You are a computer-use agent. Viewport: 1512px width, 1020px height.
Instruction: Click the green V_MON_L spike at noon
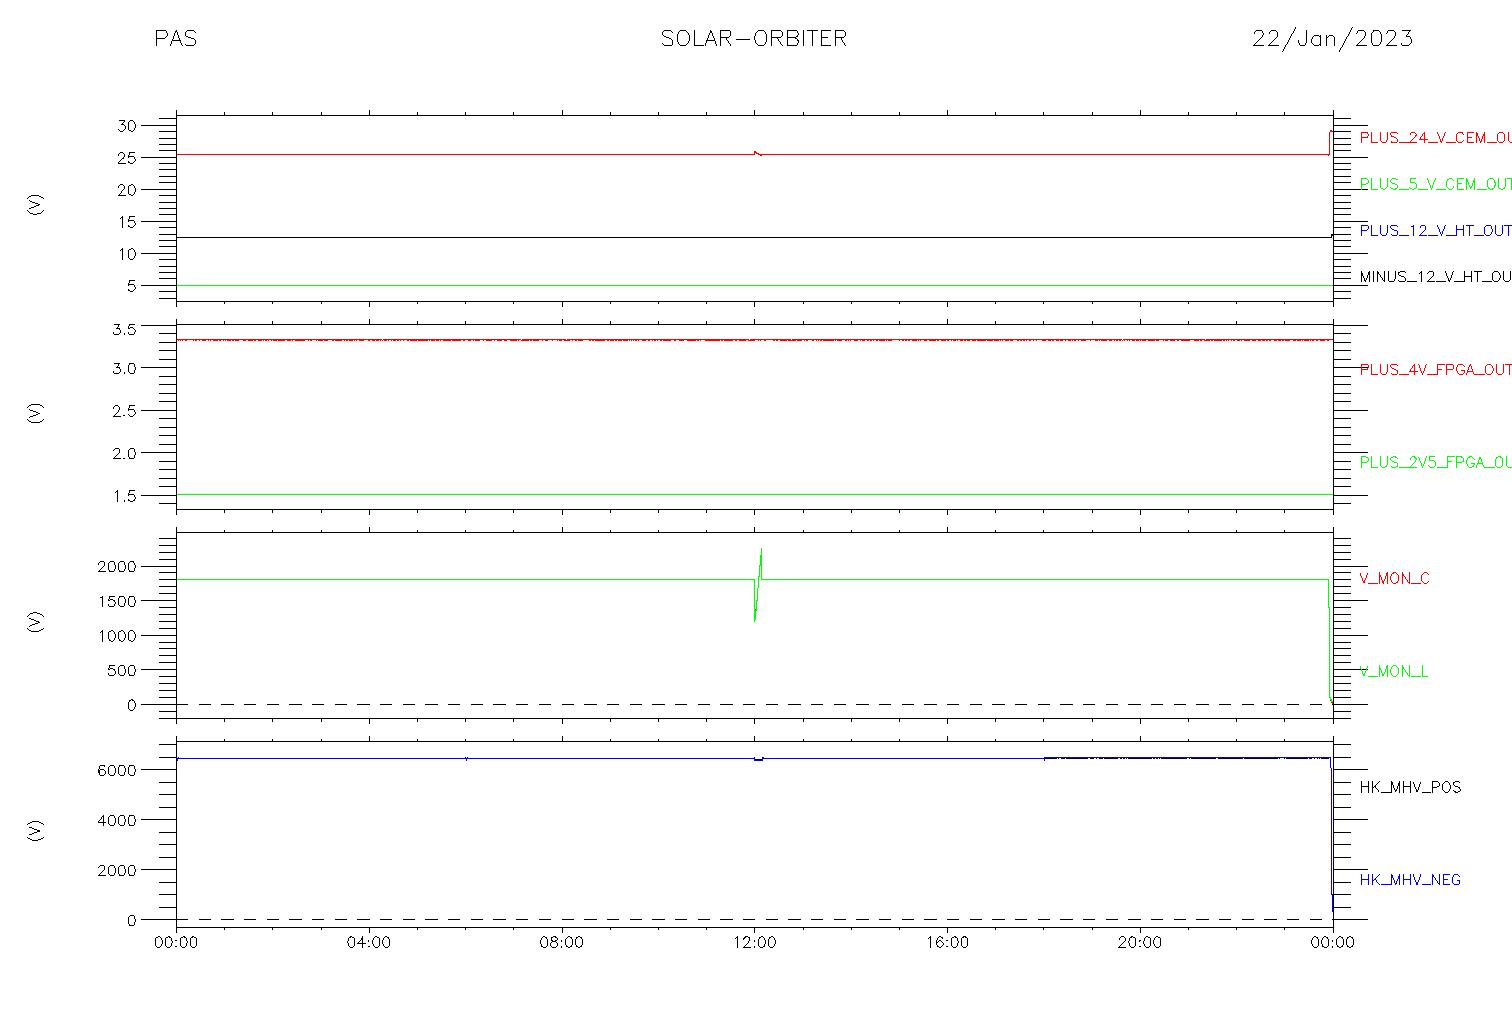click(758, 585)
